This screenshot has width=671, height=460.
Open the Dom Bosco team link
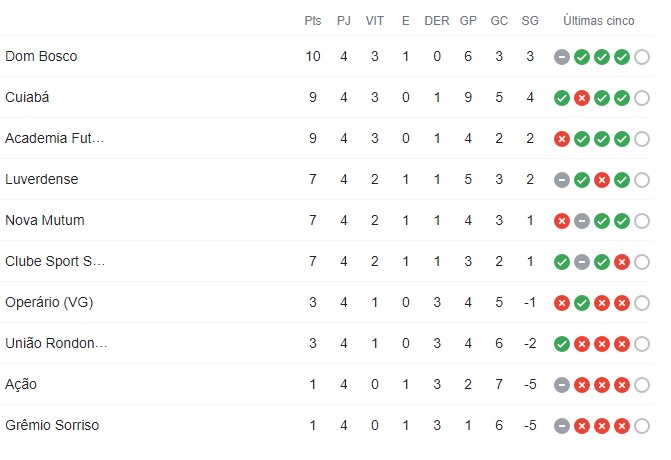pos(41,57)
